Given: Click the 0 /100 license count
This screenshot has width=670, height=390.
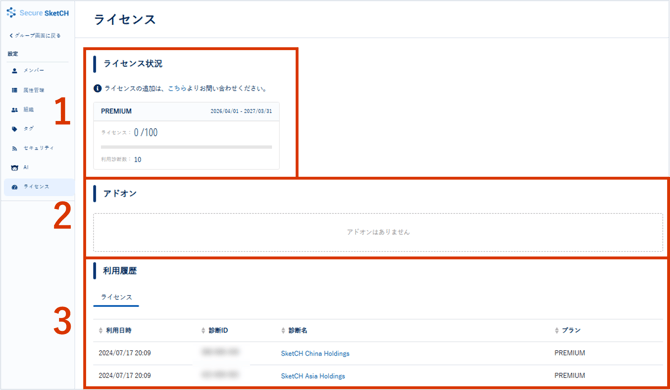Looking at the screenshot, I should 145,132.
